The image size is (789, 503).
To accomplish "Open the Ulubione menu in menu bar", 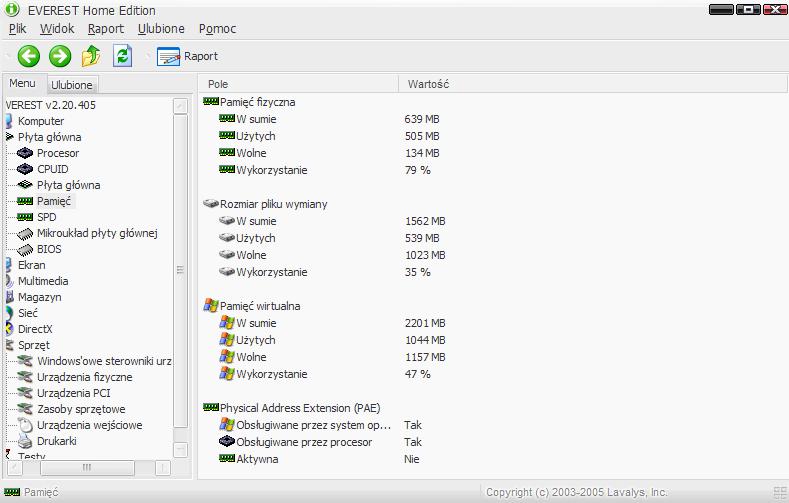I will click(161, 29).
